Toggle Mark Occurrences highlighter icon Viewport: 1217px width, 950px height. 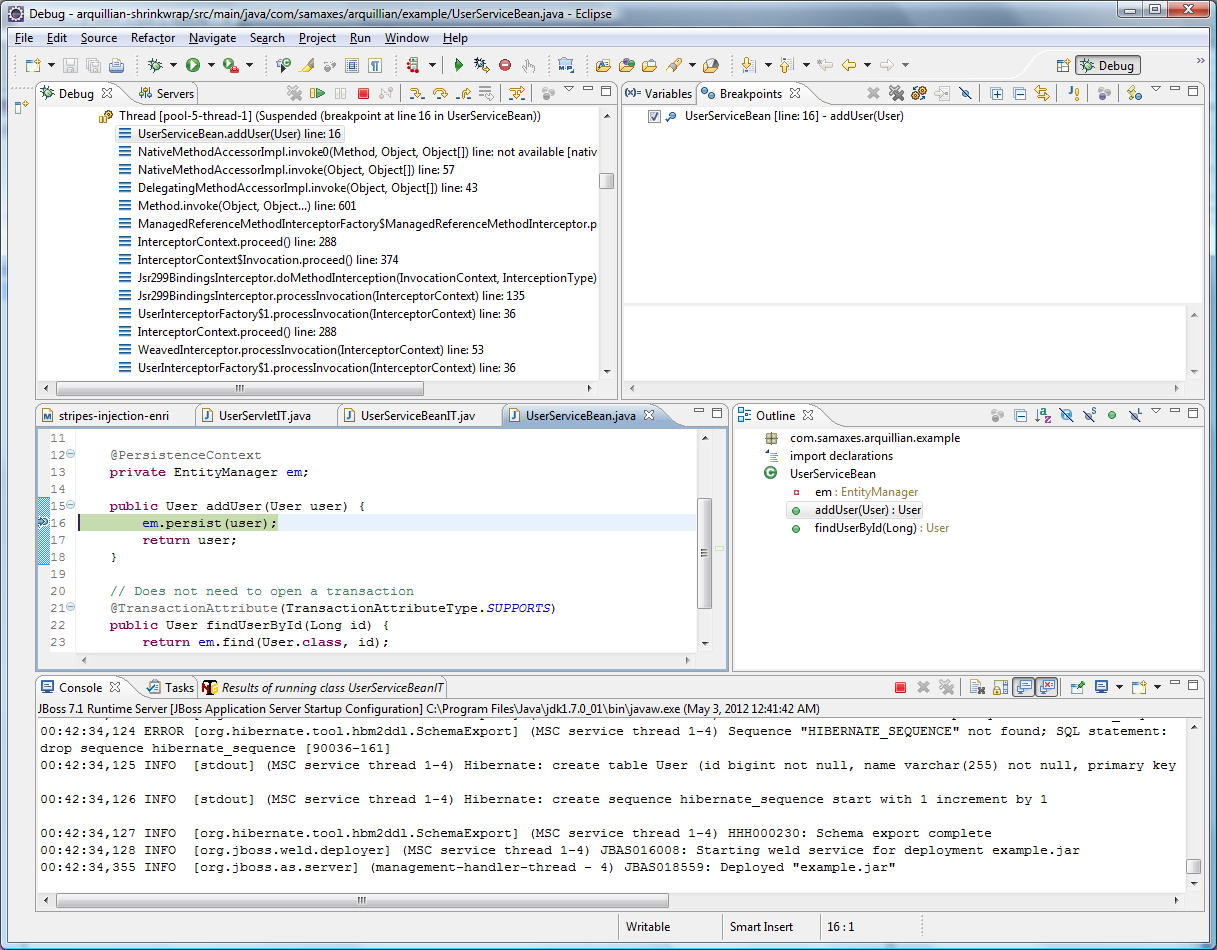point(306,65)
